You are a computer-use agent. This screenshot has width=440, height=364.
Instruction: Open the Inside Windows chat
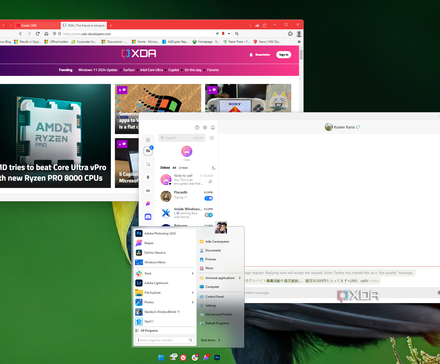(x=187, y=213)
